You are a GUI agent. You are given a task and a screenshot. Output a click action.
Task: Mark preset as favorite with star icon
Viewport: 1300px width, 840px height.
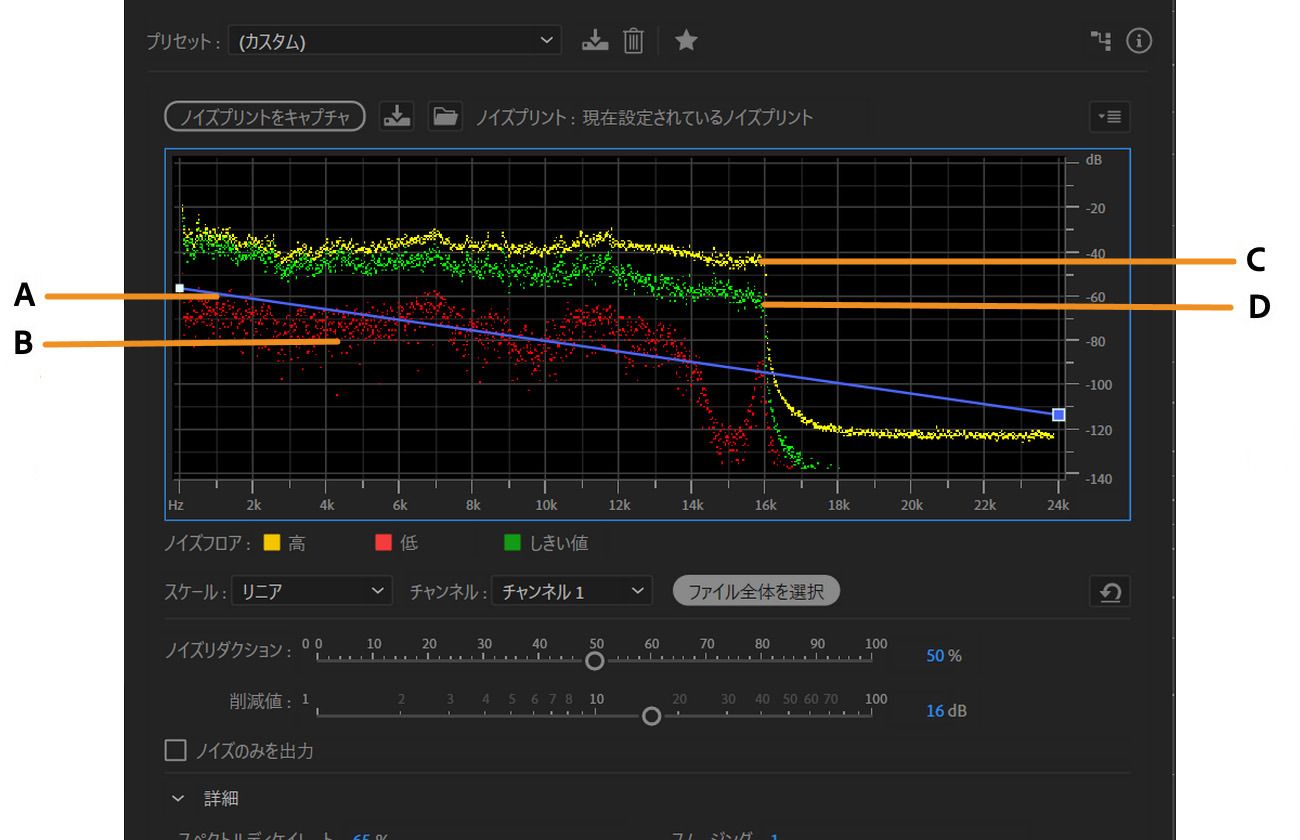[686, 41]
